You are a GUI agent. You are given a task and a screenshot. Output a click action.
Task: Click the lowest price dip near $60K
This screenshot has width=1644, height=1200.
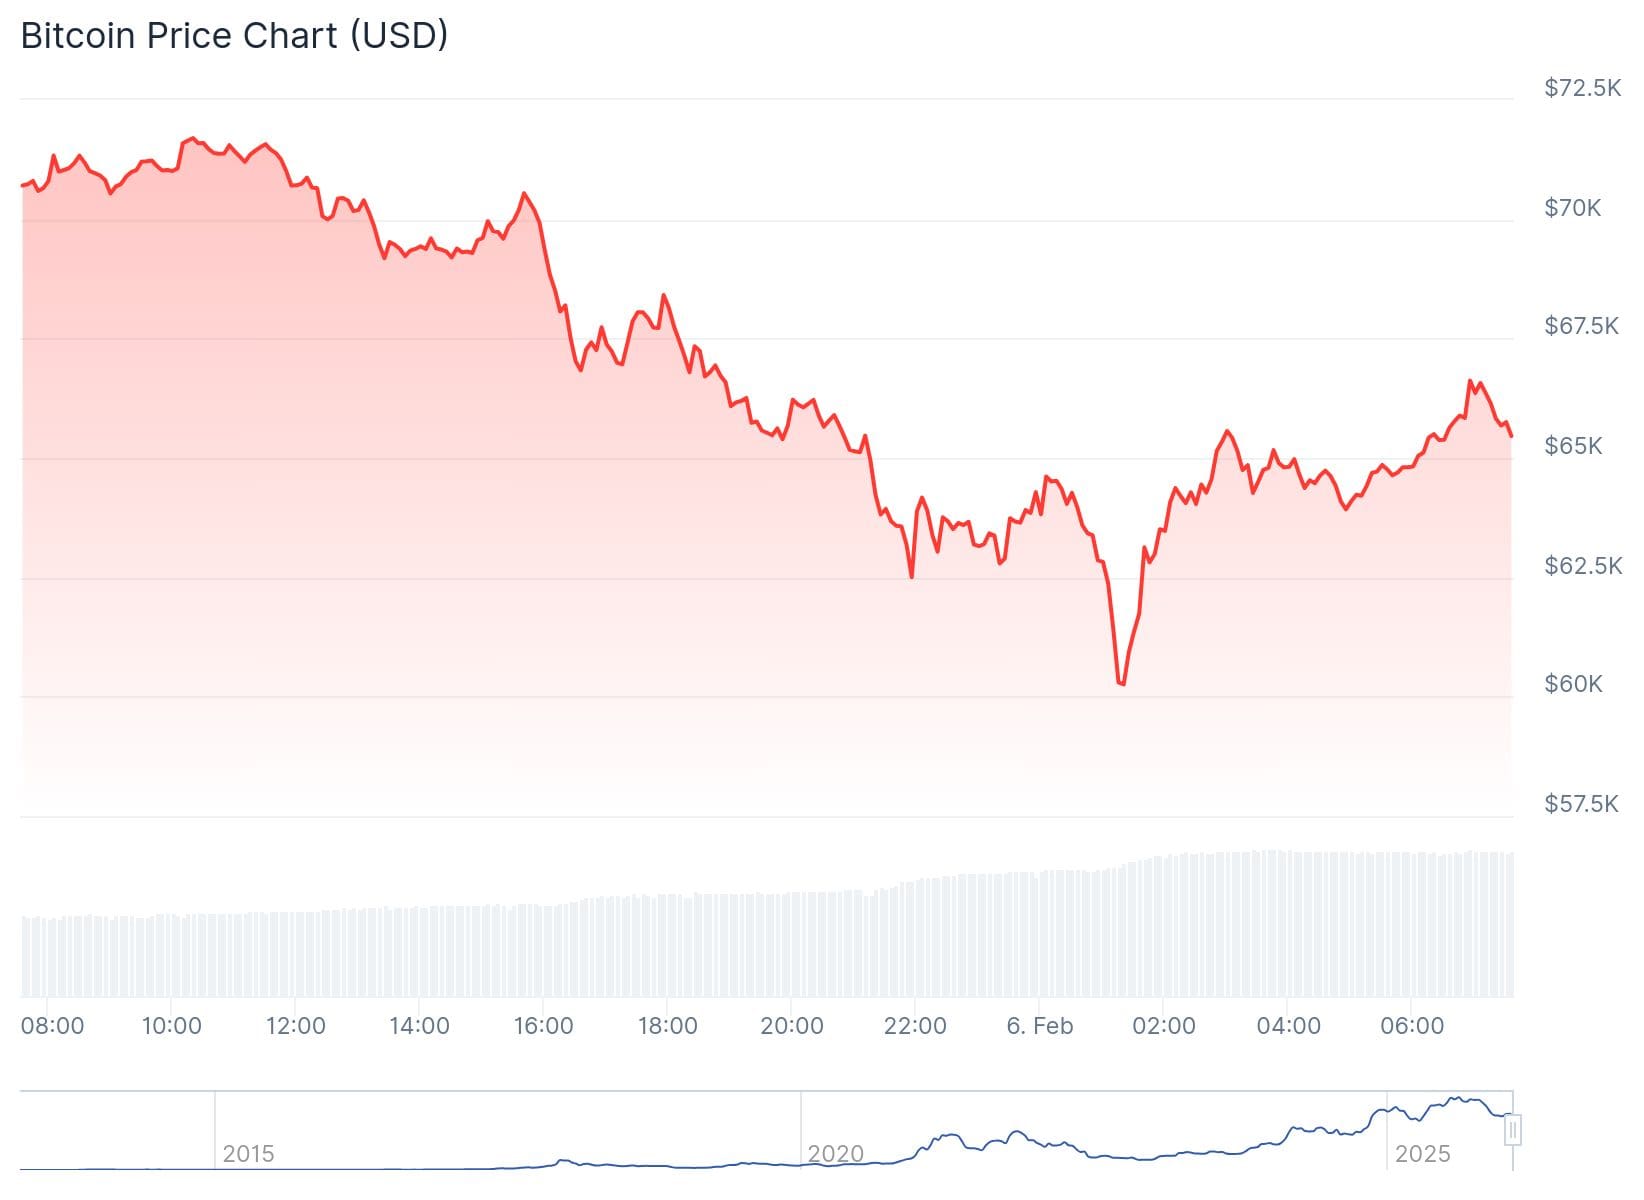pos(1121,684)
